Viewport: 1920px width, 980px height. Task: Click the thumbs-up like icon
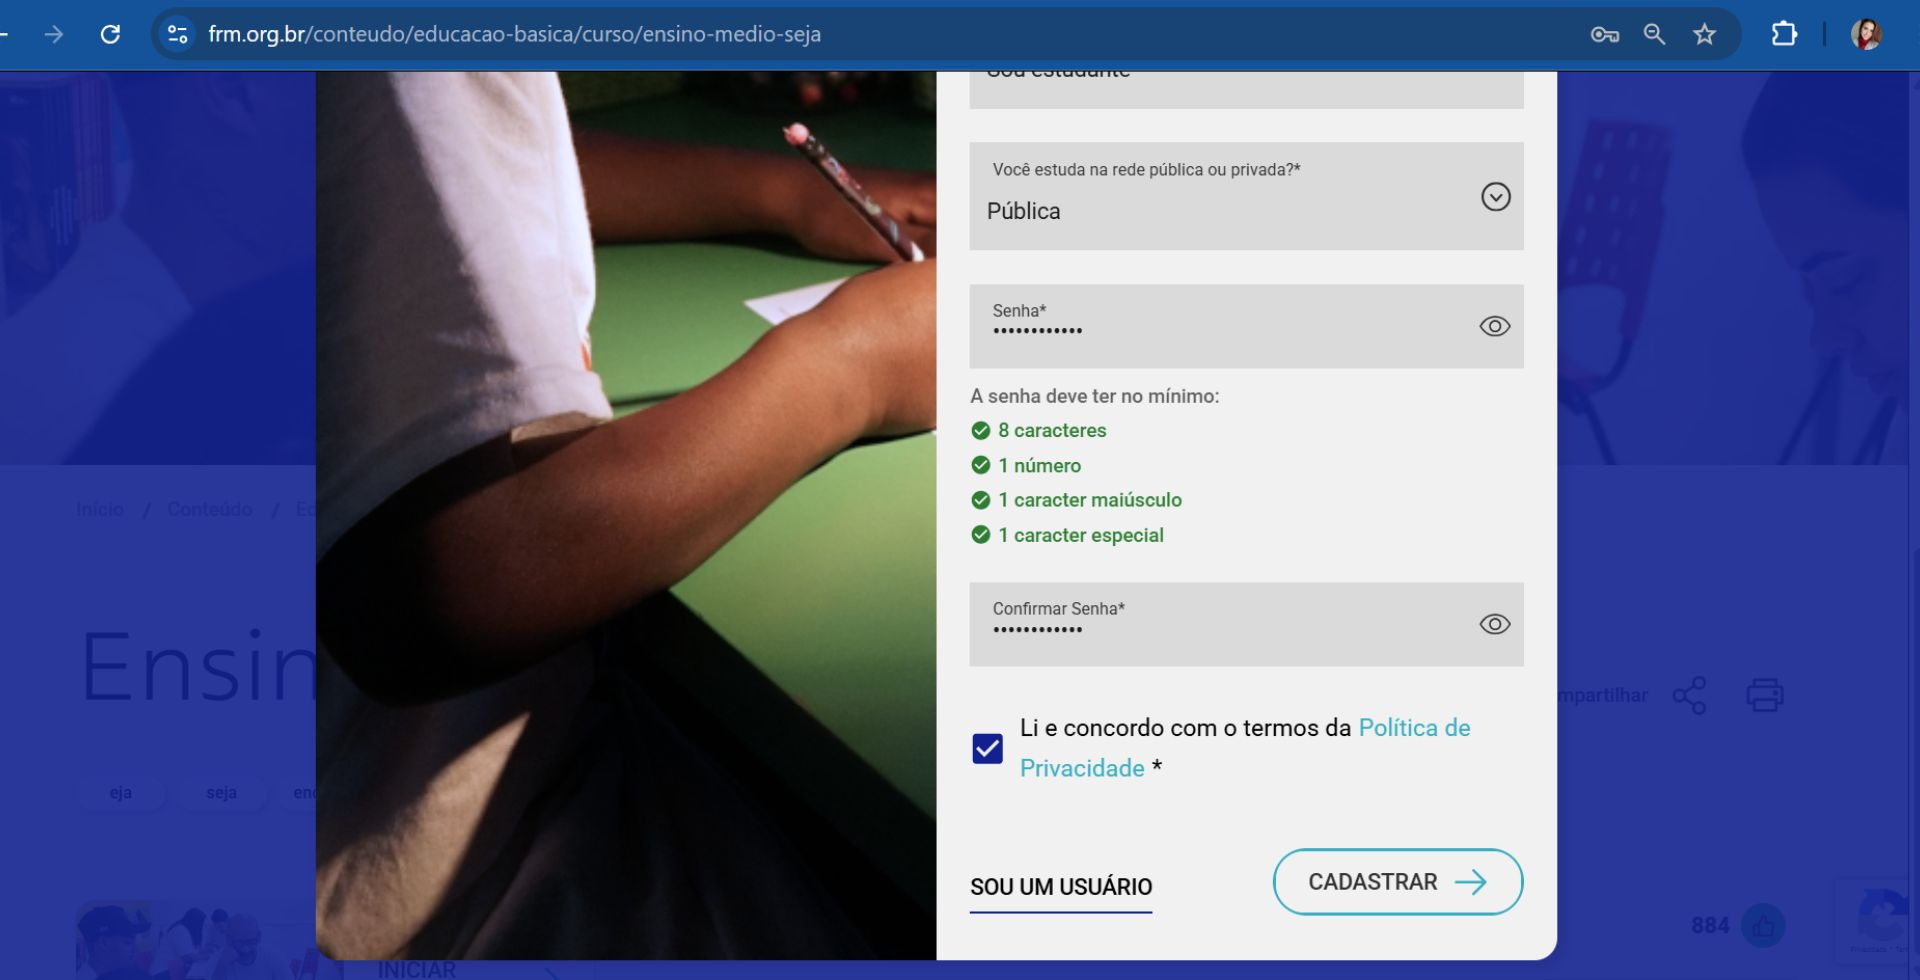click(x=1763, y=926)
